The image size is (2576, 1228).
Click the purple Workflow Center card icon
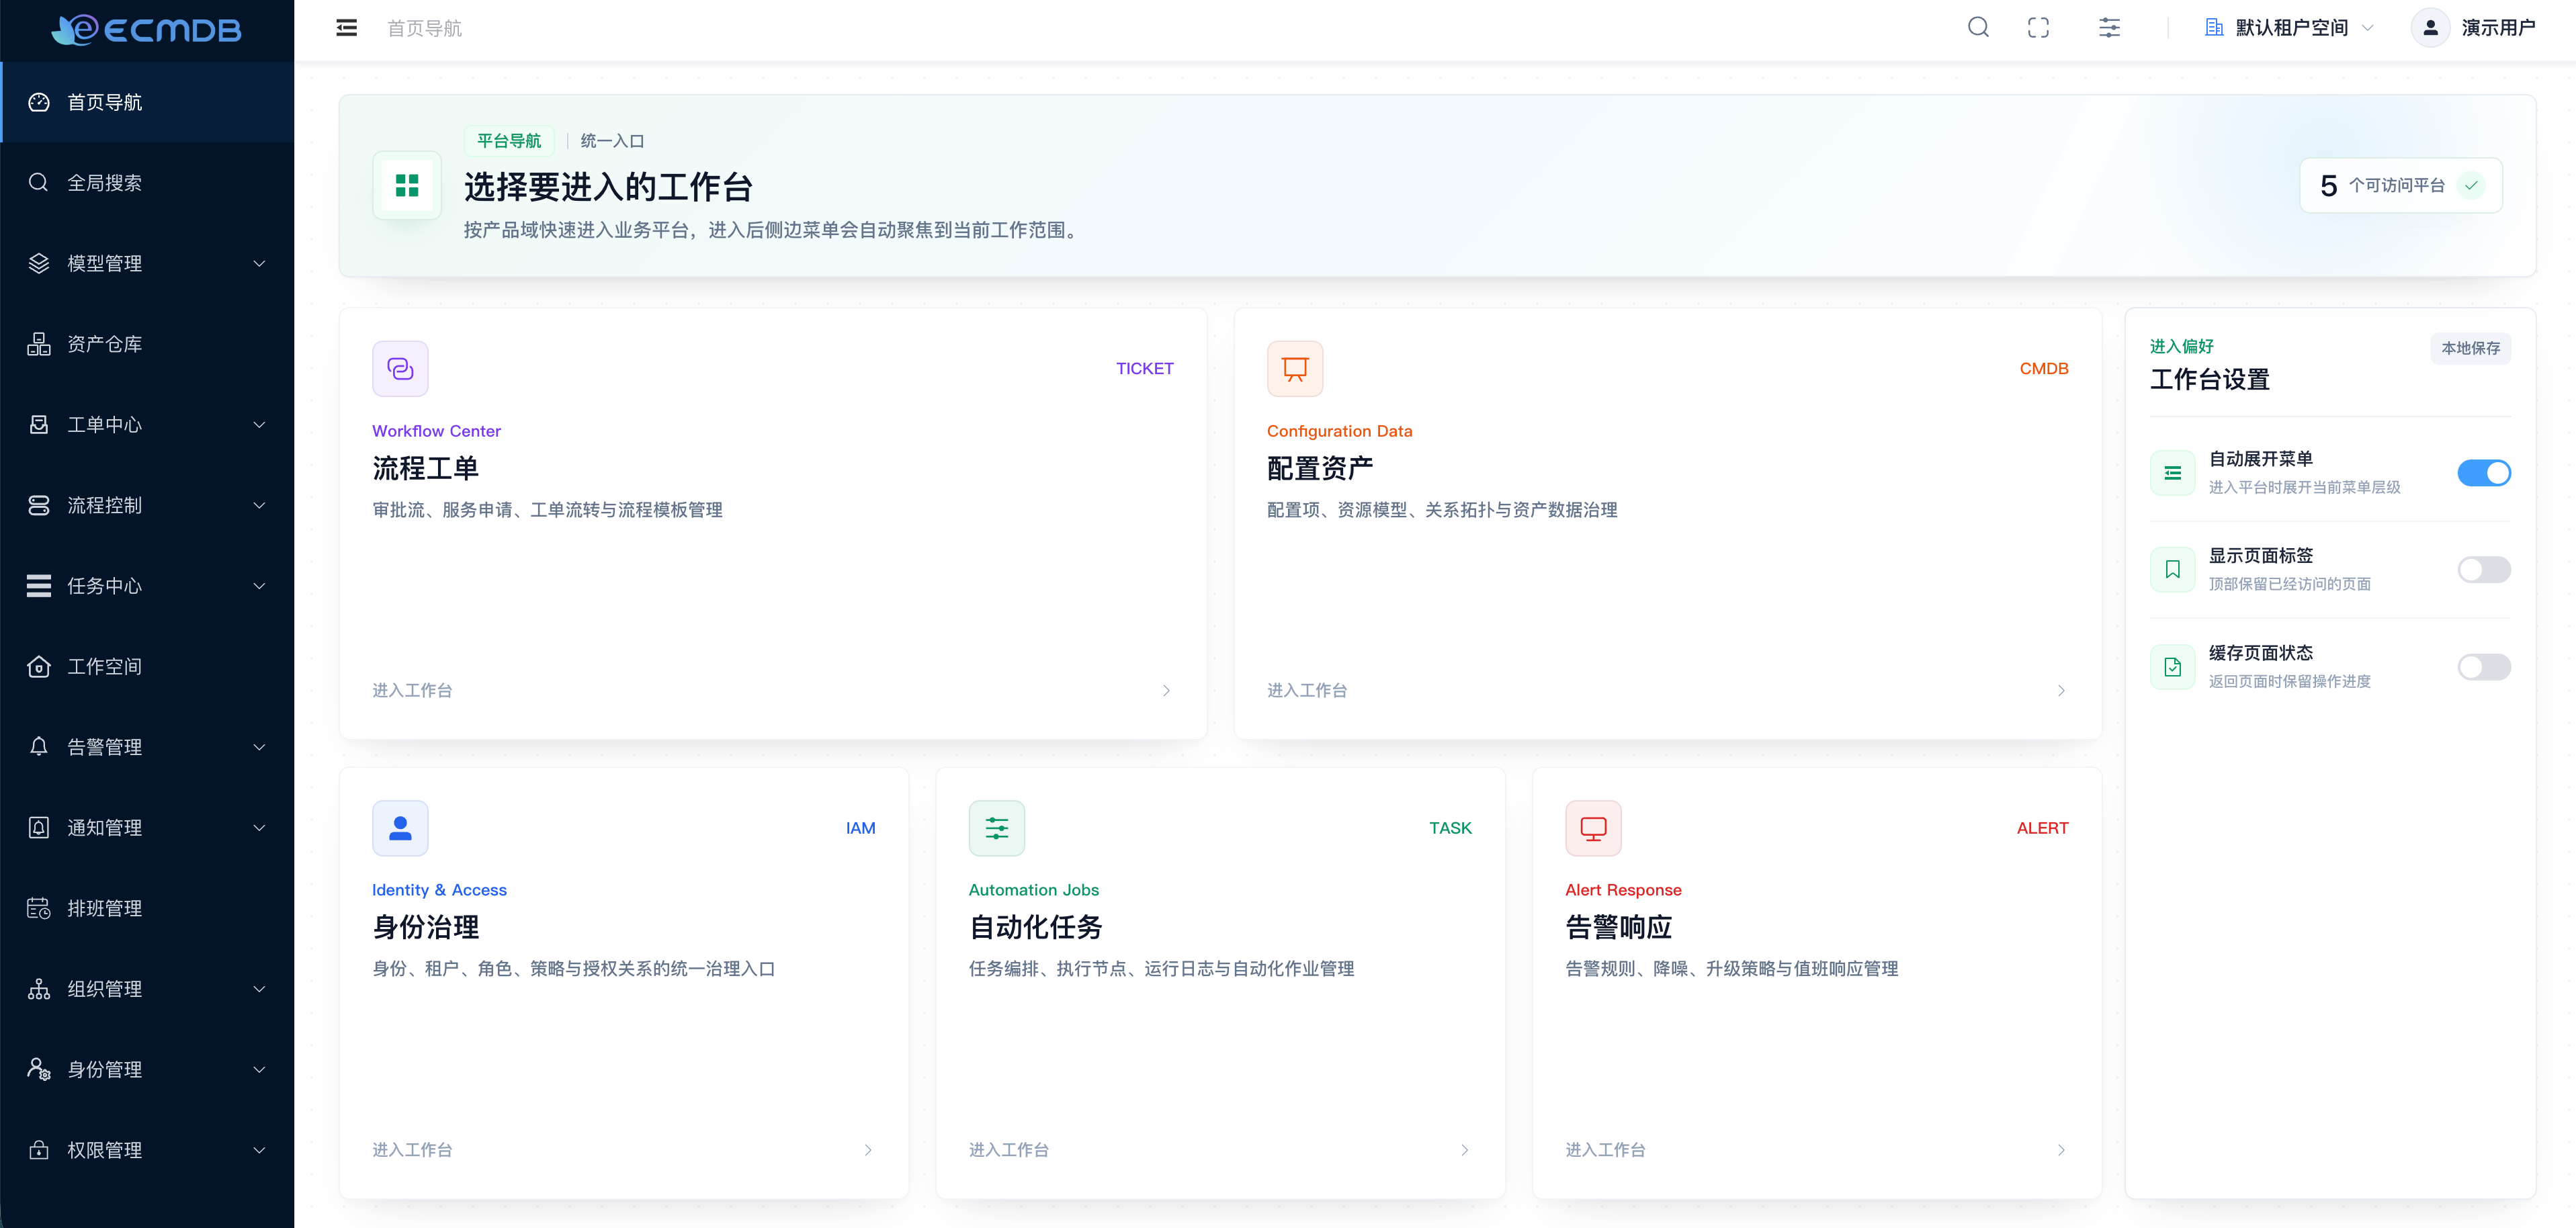pyautogui.click(x=400, y=369)
